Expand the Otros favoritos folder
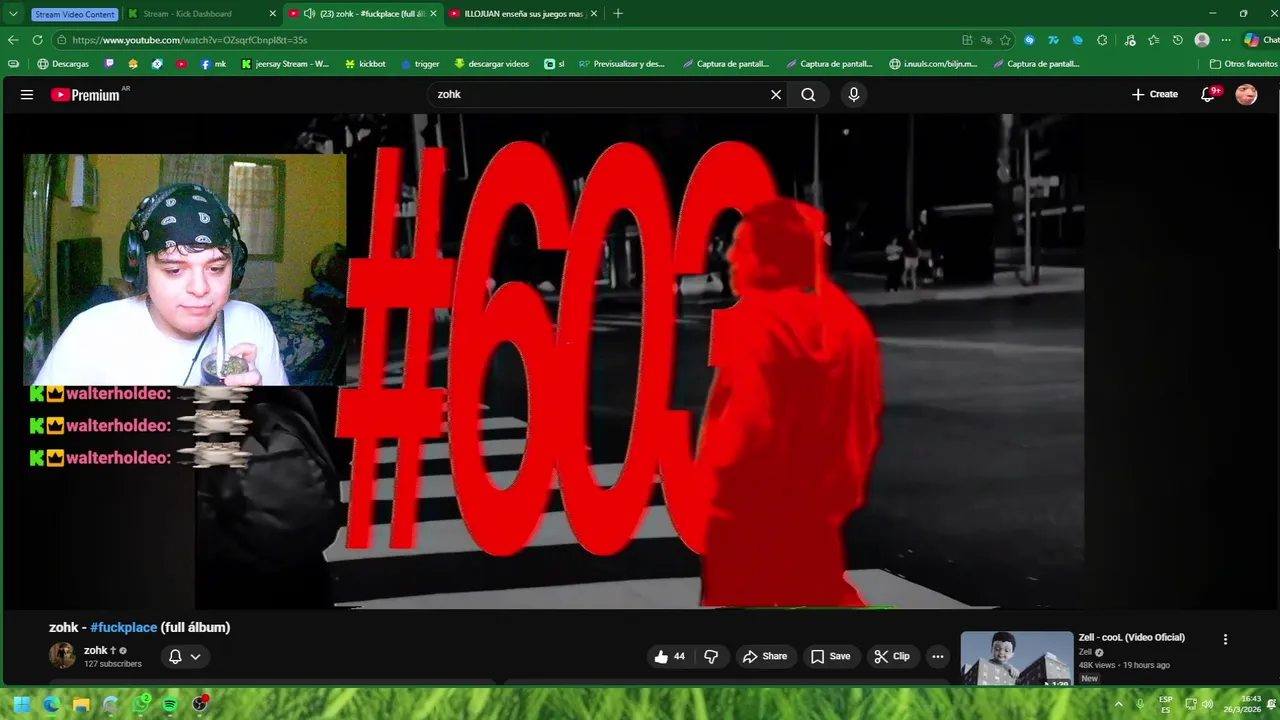This screenshot has width=1280, height=720. [x=1243, y=64]
